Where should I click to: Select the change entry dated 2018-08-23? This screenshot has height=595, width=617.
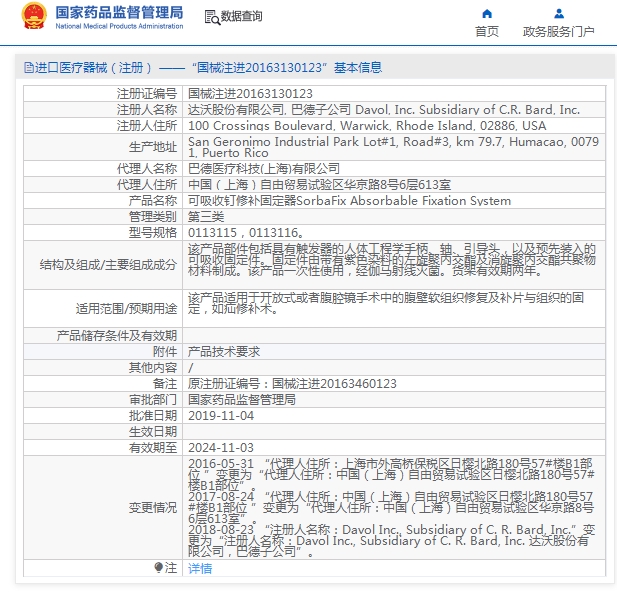(392, 541)
